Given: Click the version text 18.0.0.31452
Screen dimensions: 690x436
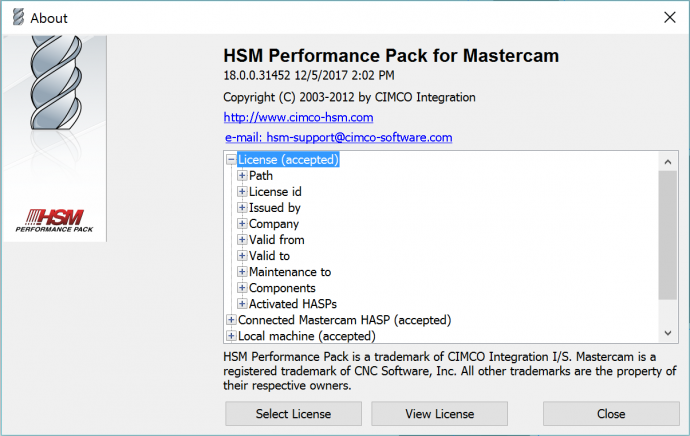Looking at the screenshot, I should [x=257, y=75].
